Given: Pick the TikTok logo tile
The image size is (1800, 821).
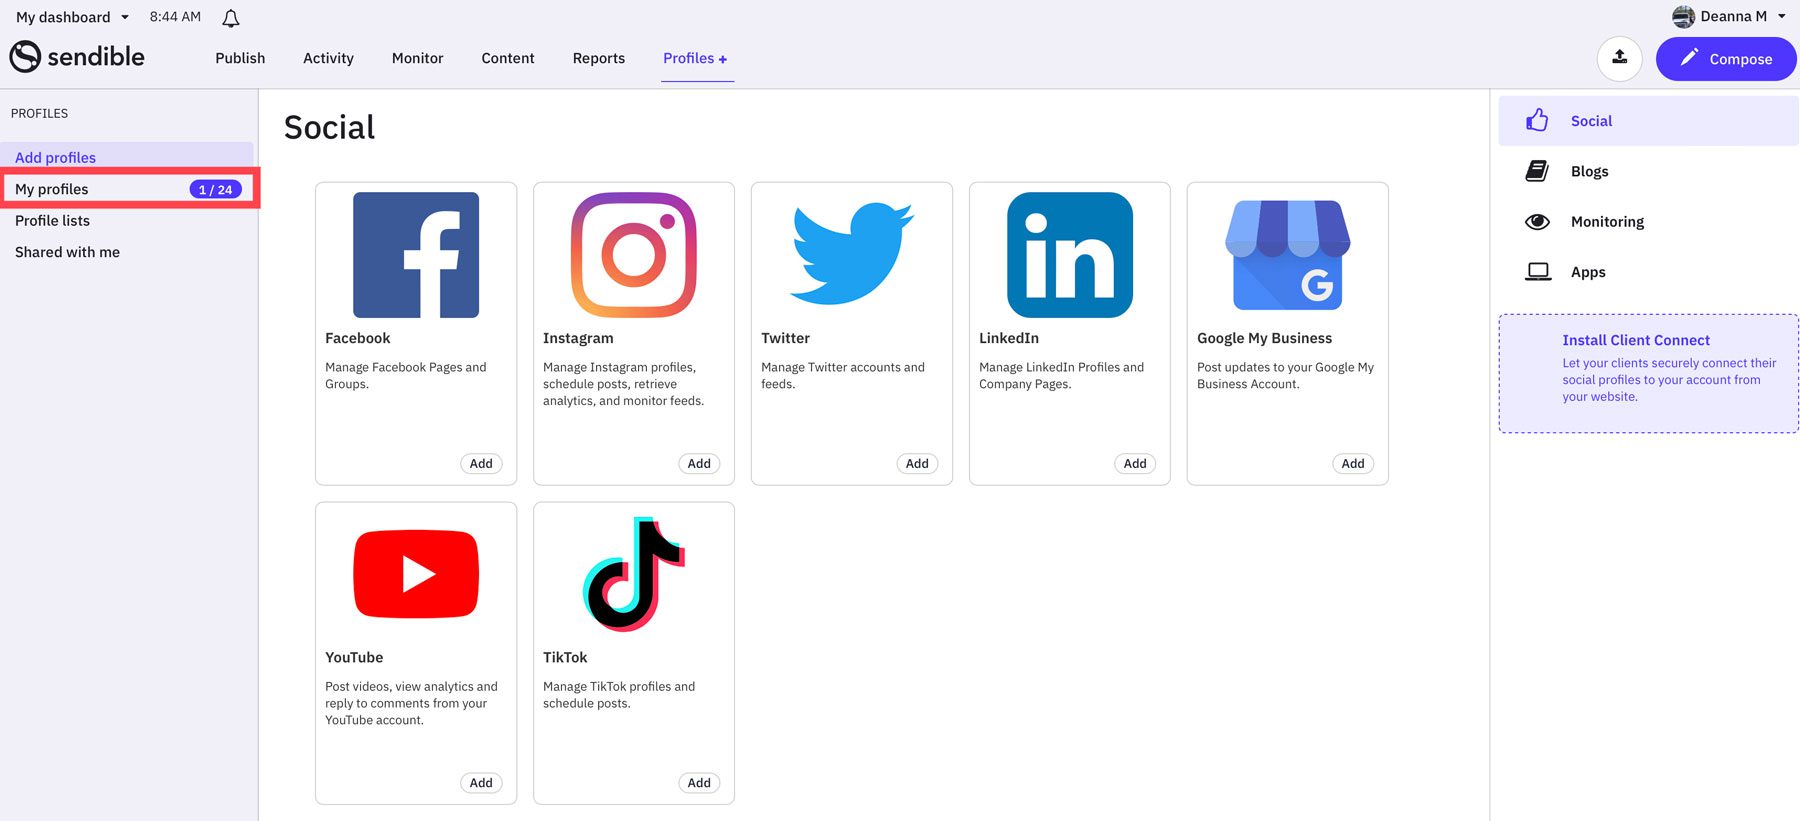Looking at the screenshot, I should coord(633,574).
